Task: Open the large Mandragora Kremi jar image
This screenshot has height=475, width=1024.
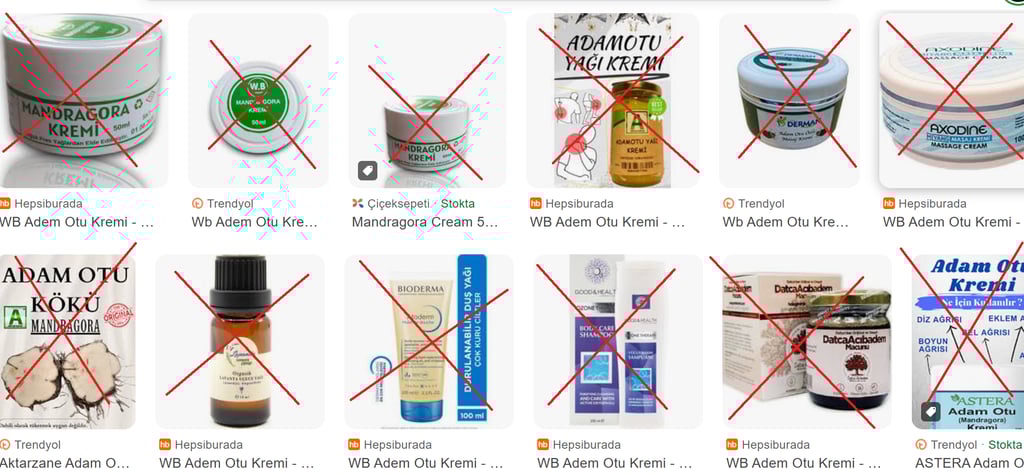Action: click(84, 101)
